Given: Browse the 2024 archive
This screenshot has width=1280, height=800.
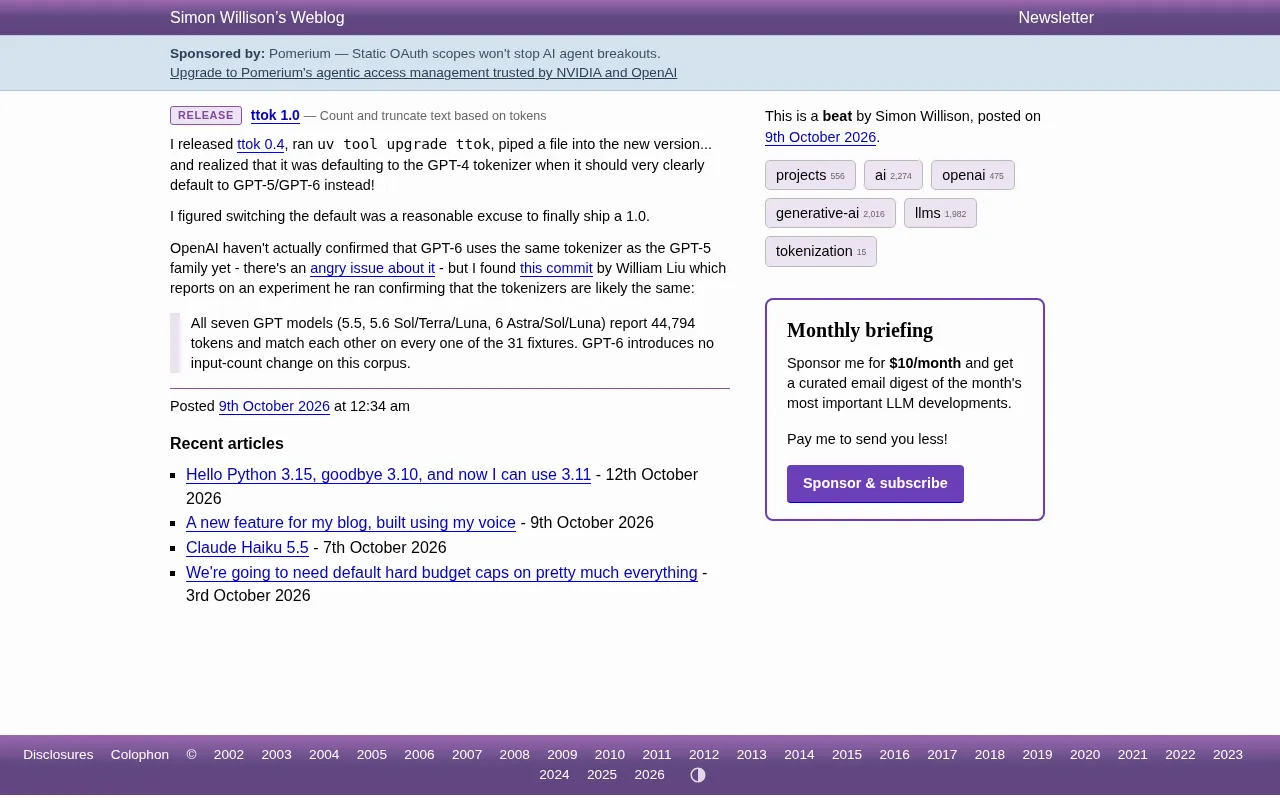Looking at the screenshot, I should click(x=554, y=775).
